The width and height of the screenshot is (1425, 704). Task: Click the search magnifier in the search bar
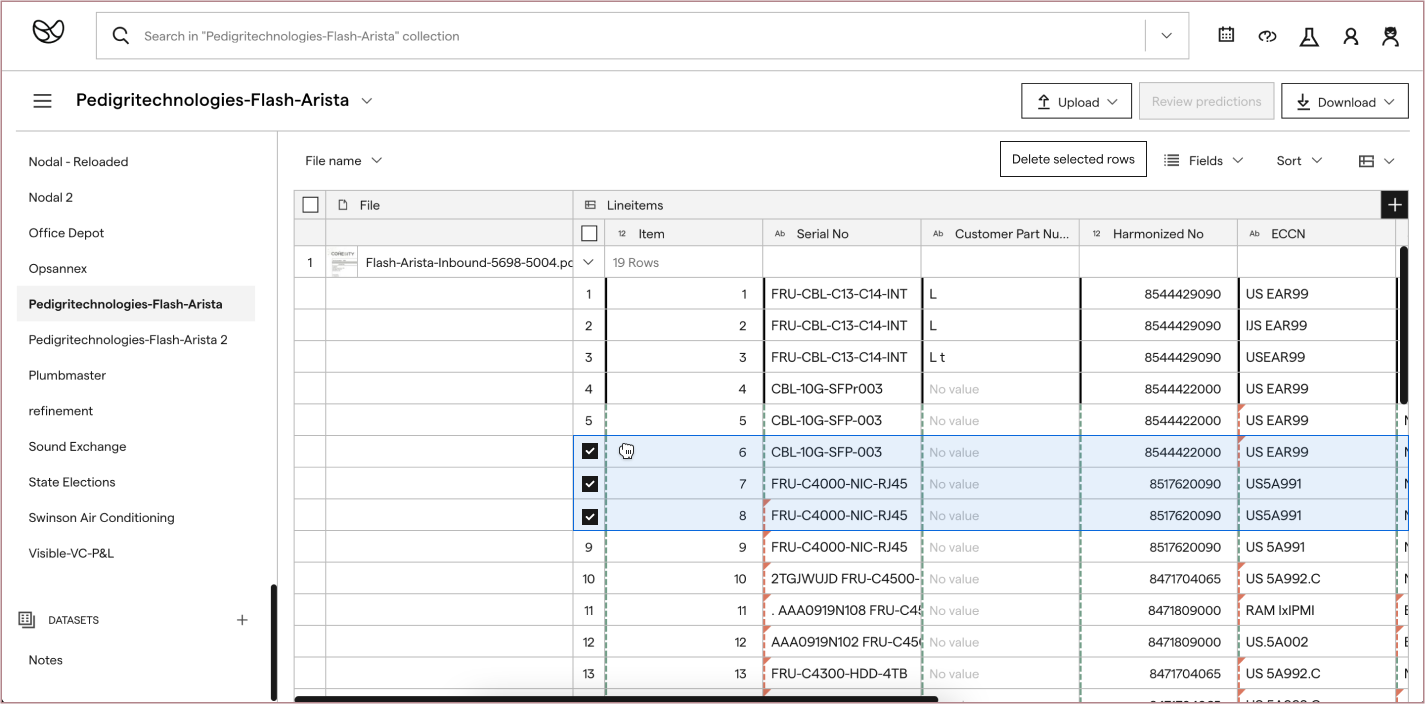[x=120, y=34]
